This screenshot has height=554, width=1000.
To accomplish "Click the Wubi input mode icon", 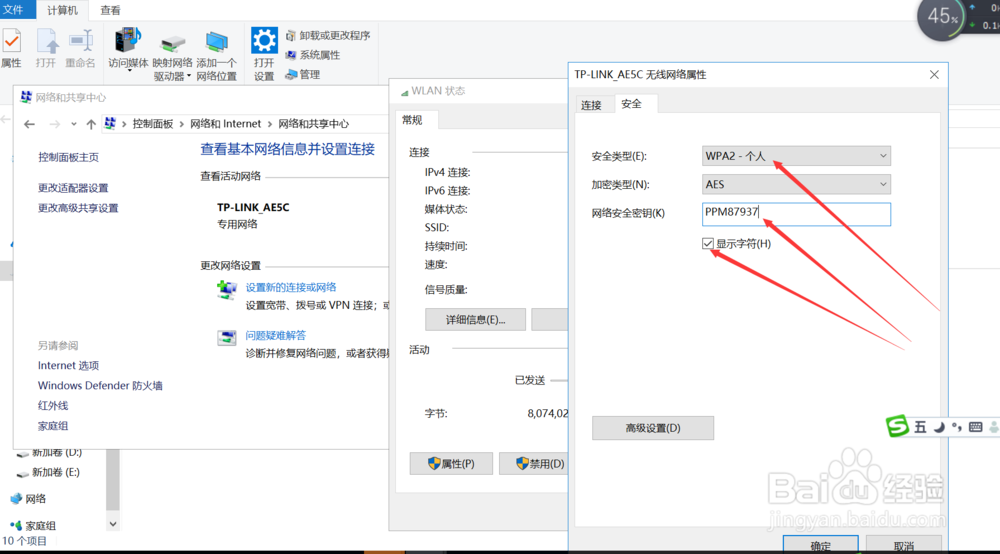I will (x=920, y=427).
